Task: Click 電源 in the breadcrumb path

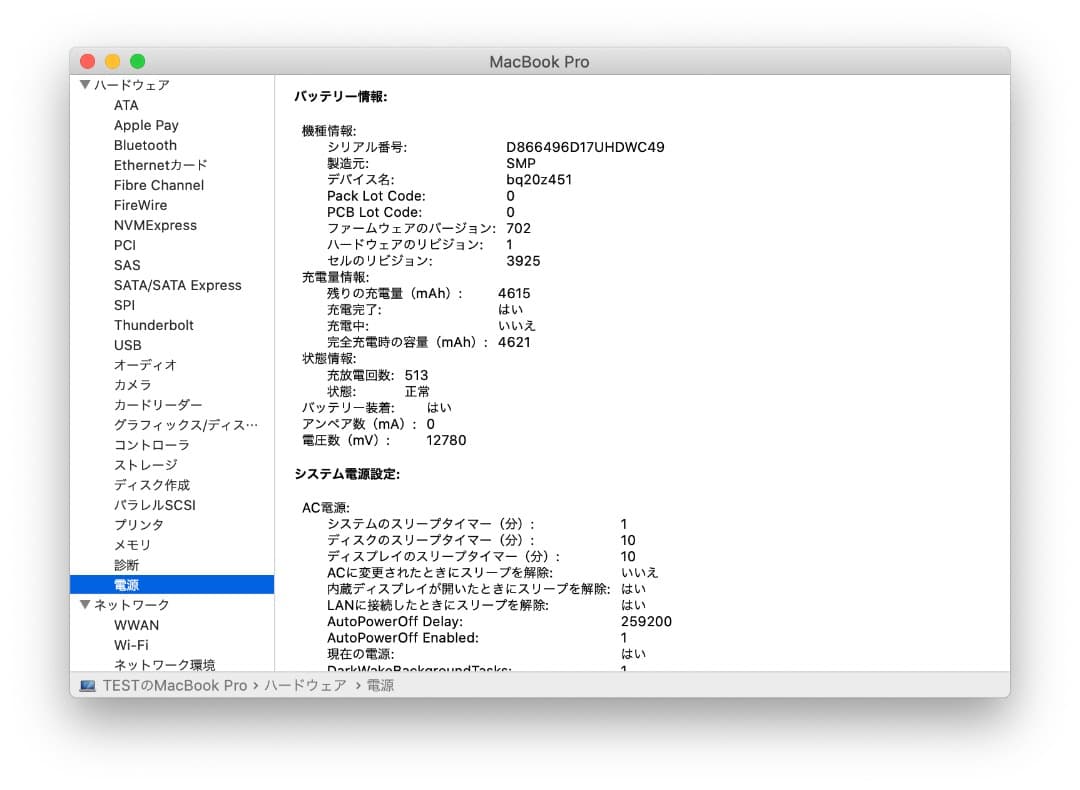Action: [x=381, y=685]
